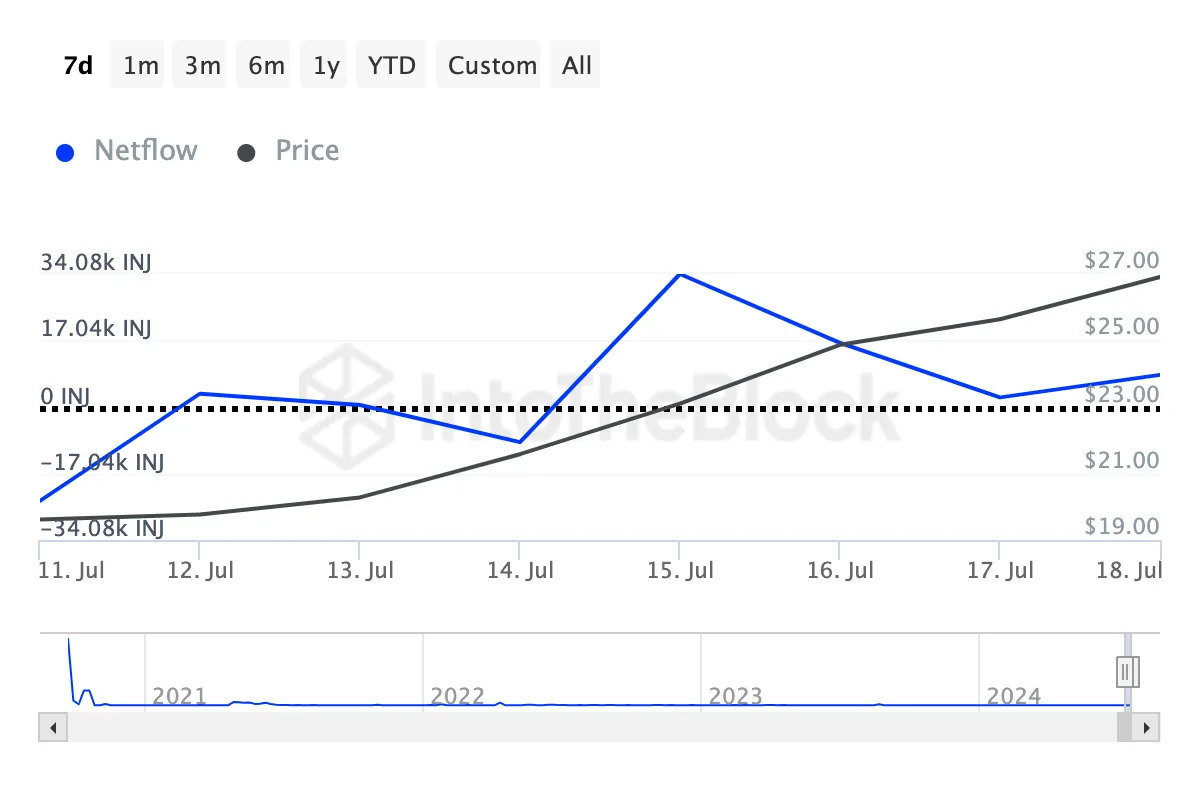Viewport: 1200px width, 800px height.
Task: Toggle the Netflow series legend
Action: [x=145, y=151]
